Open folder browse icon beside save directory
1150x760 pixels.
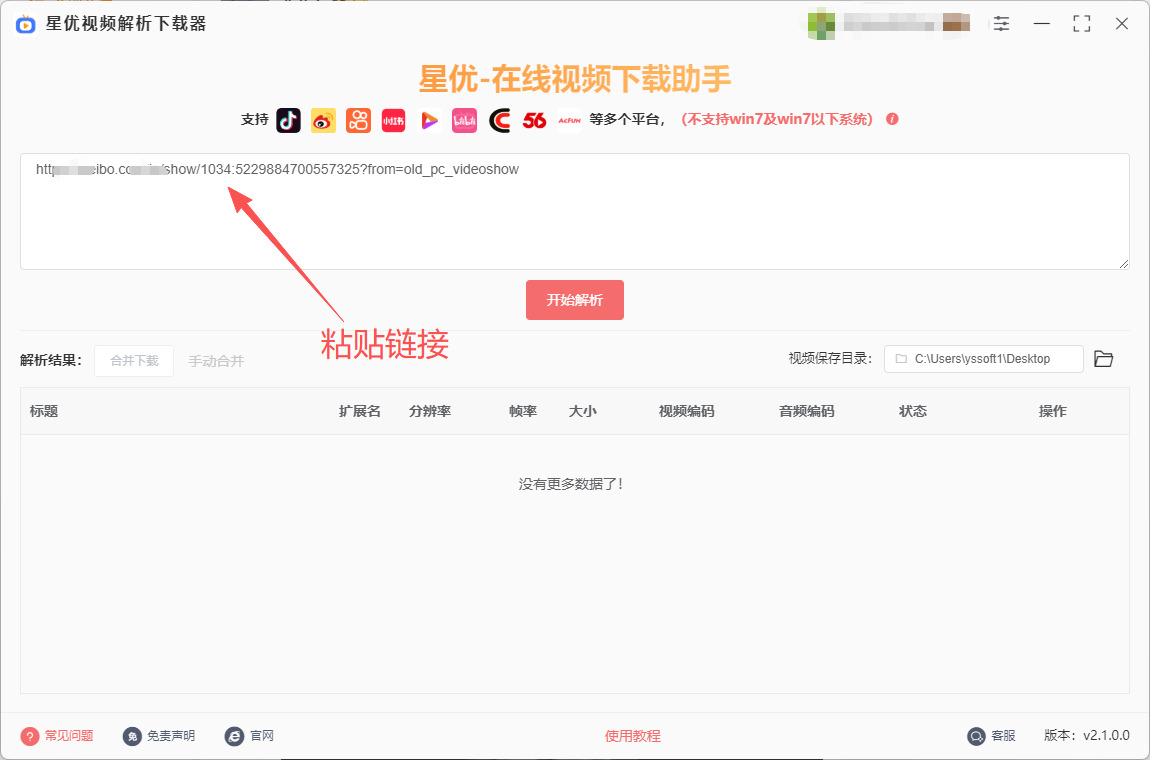(x=1104, y=359)
